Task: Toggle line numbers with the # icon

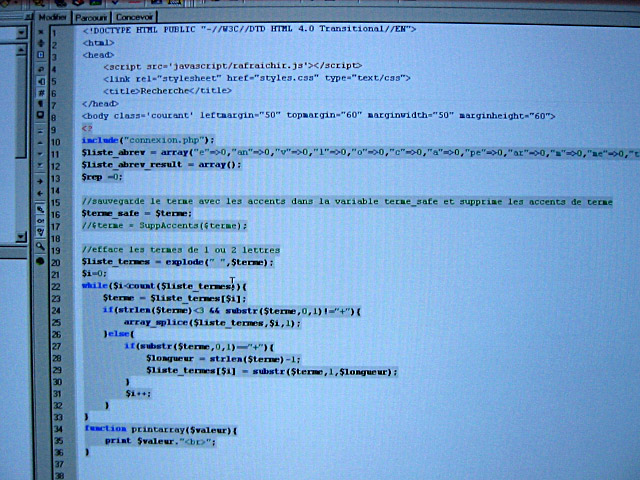Action: pos(40,93)
